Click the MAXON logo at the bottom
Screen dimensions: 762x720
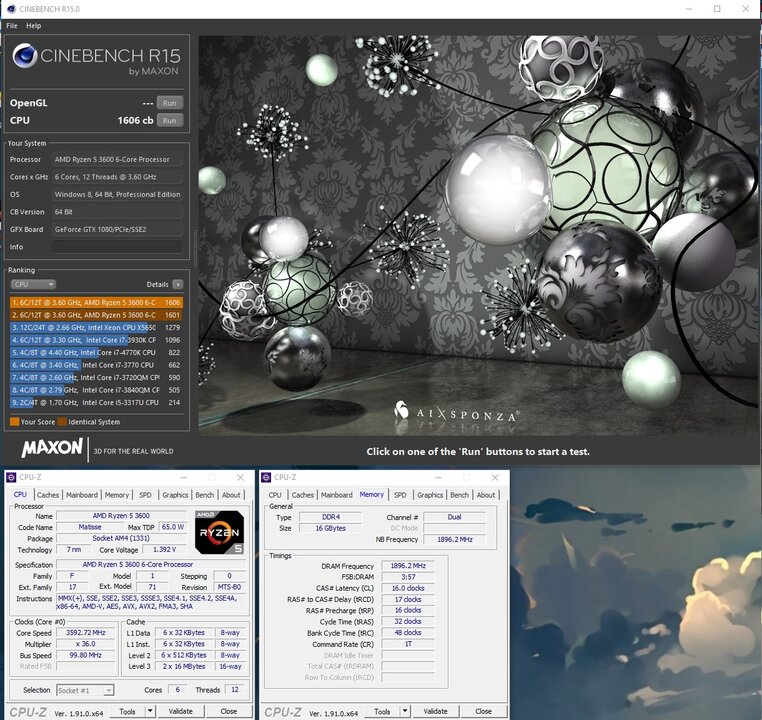point(52,448)
